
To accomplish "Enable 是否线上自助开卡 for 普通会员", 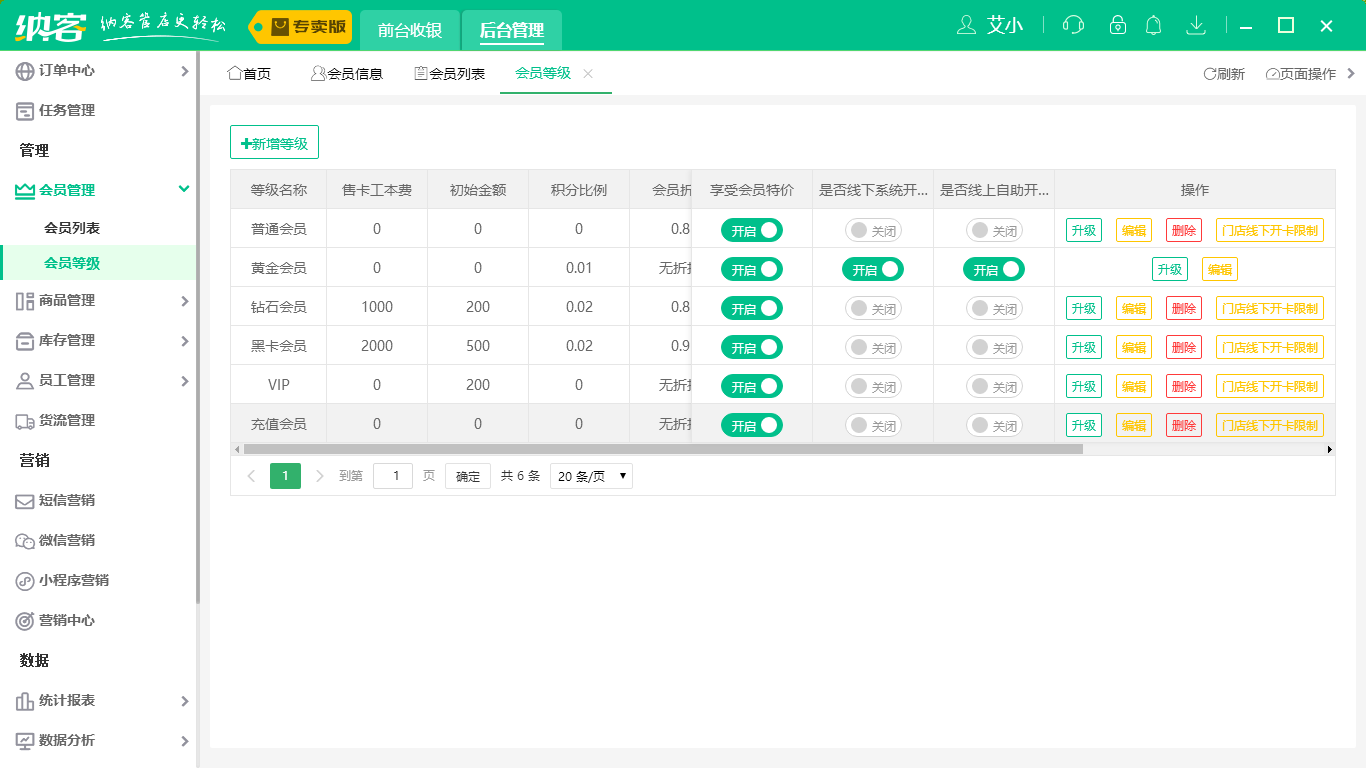I will 994,230.
